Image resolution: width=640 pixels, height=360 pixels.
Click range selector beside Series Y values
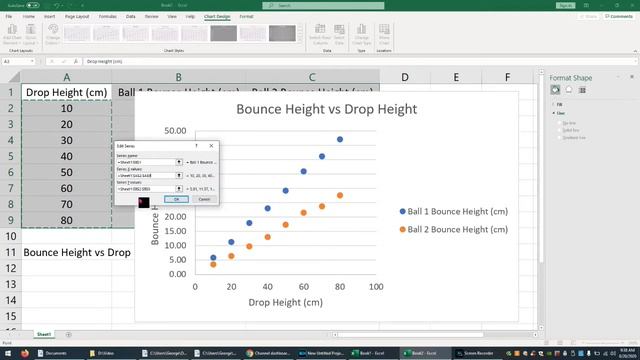[179, 189]
